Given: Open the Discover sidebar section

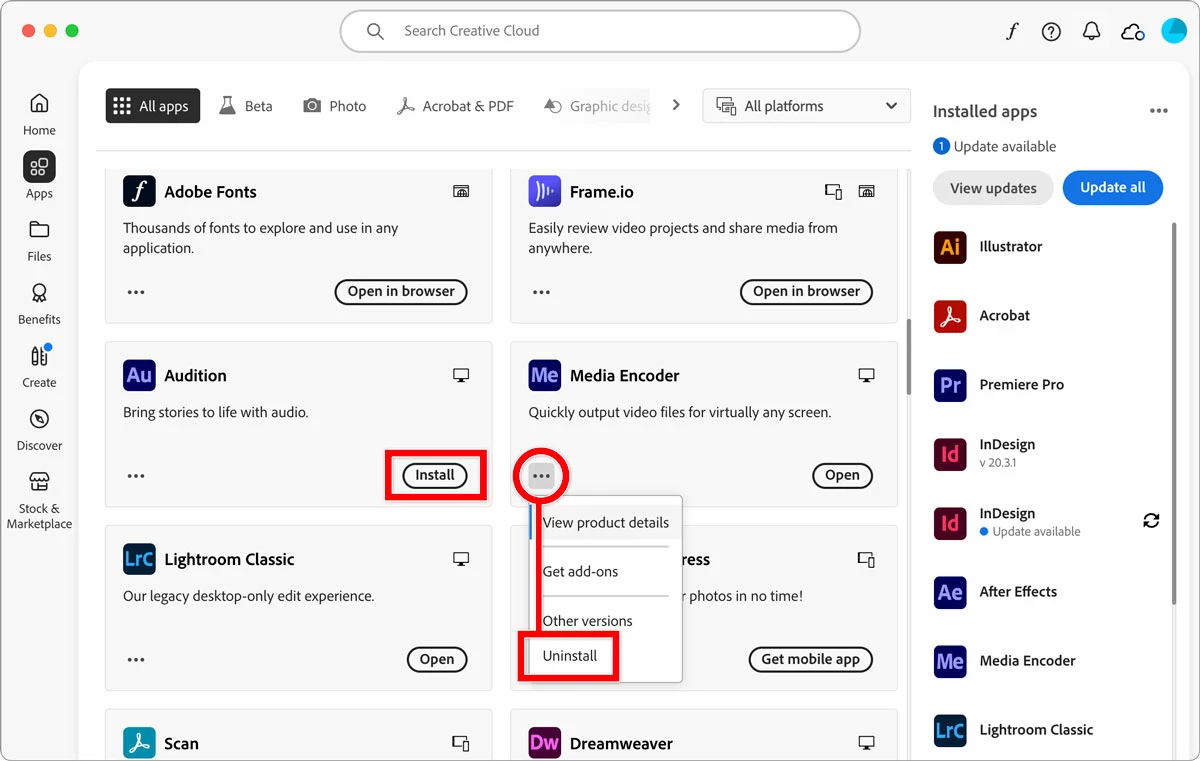Looking at the screenshot, I should (39, 430).
